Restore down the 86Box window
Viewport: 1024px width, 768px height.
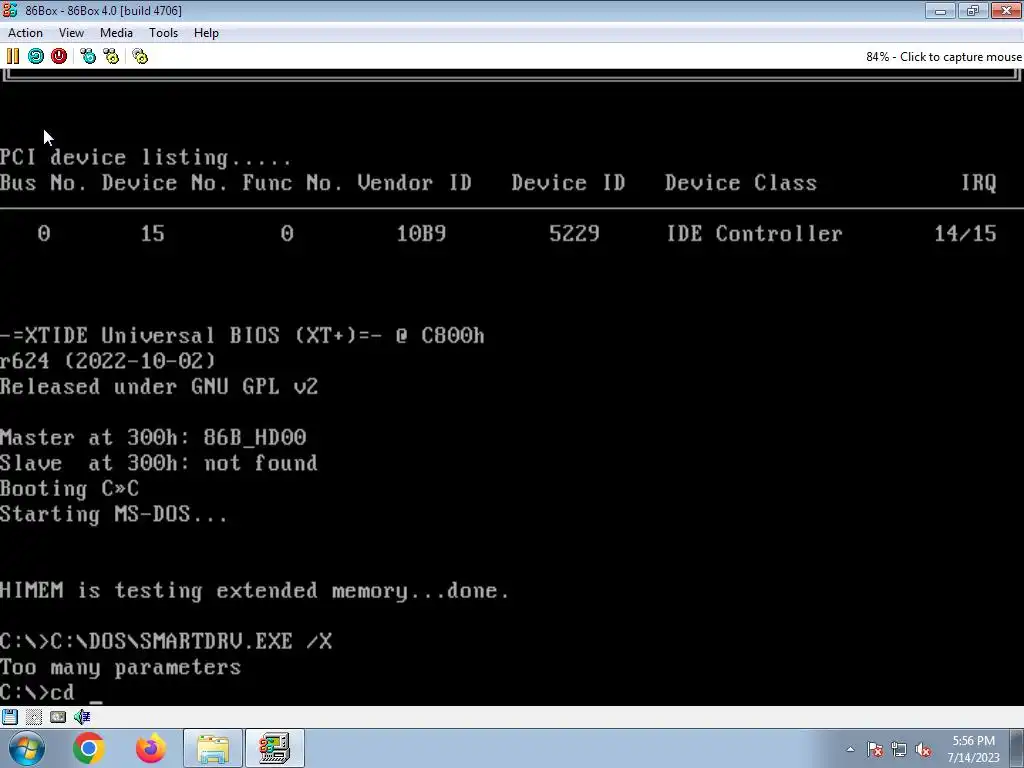point(973,10)
